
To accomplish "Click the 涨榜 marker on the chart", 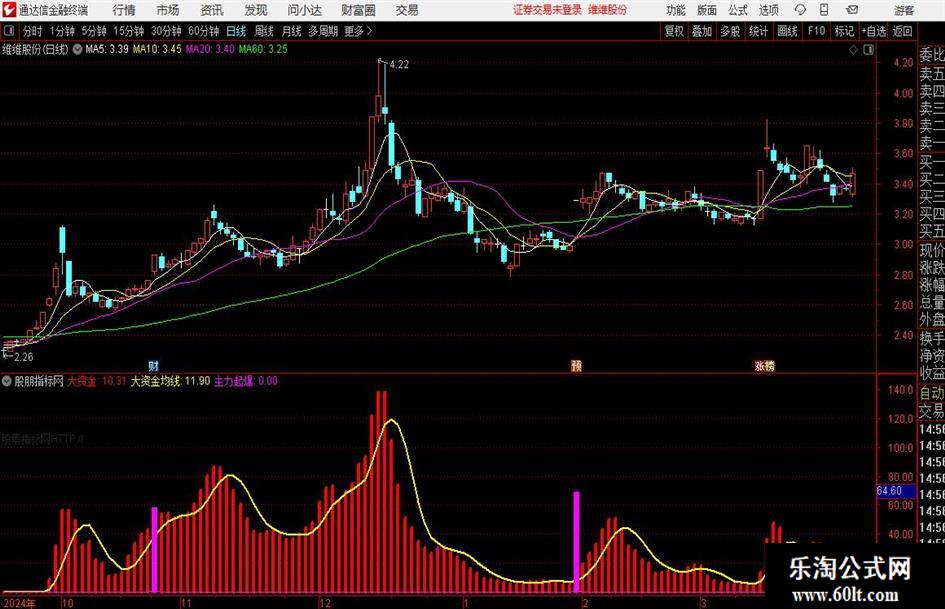I will [764, 365].
